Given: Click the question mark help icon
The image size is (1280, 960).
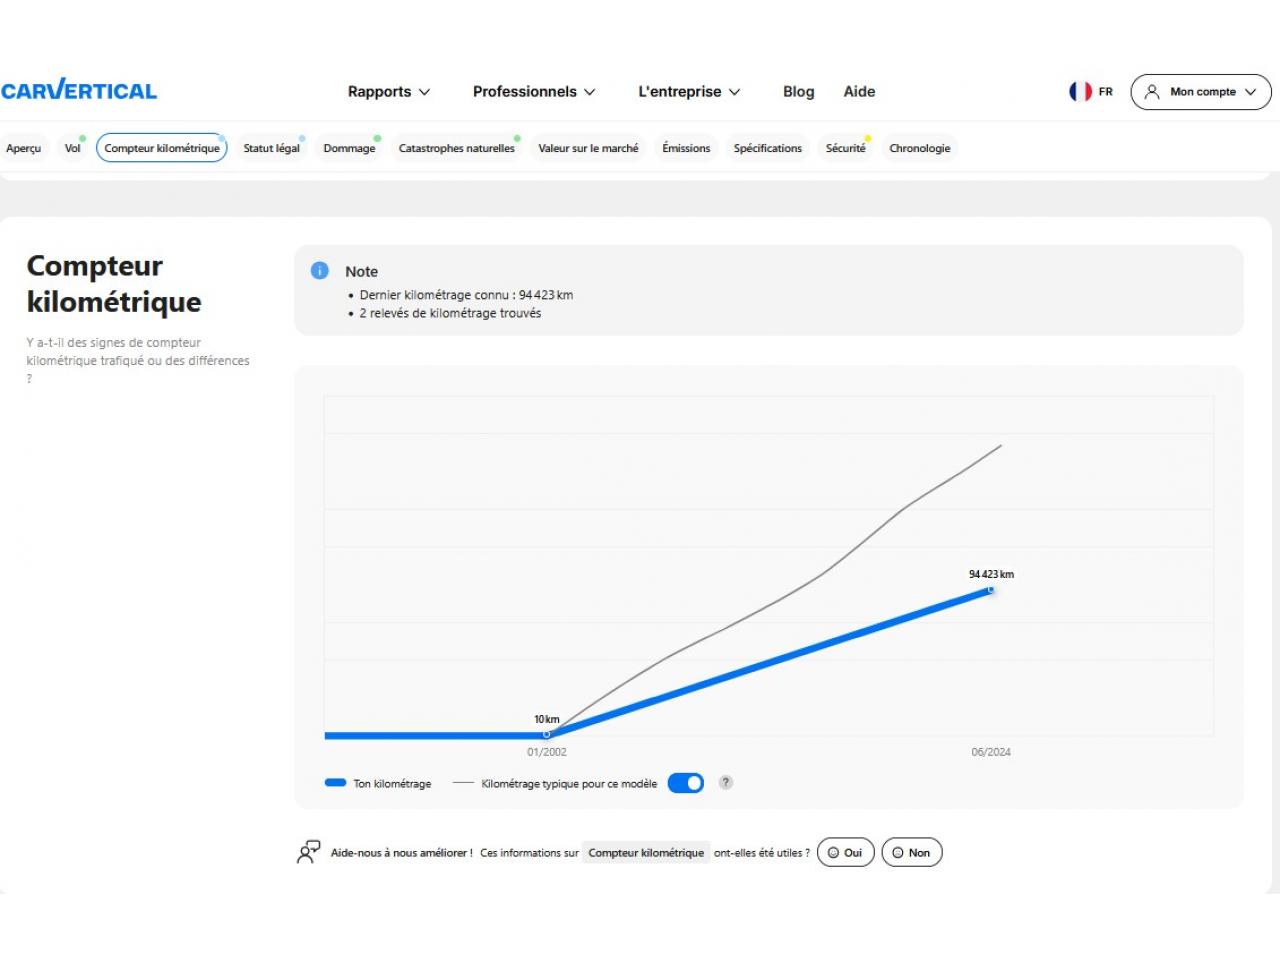Looking at the screenshot, I should point(726,783).
